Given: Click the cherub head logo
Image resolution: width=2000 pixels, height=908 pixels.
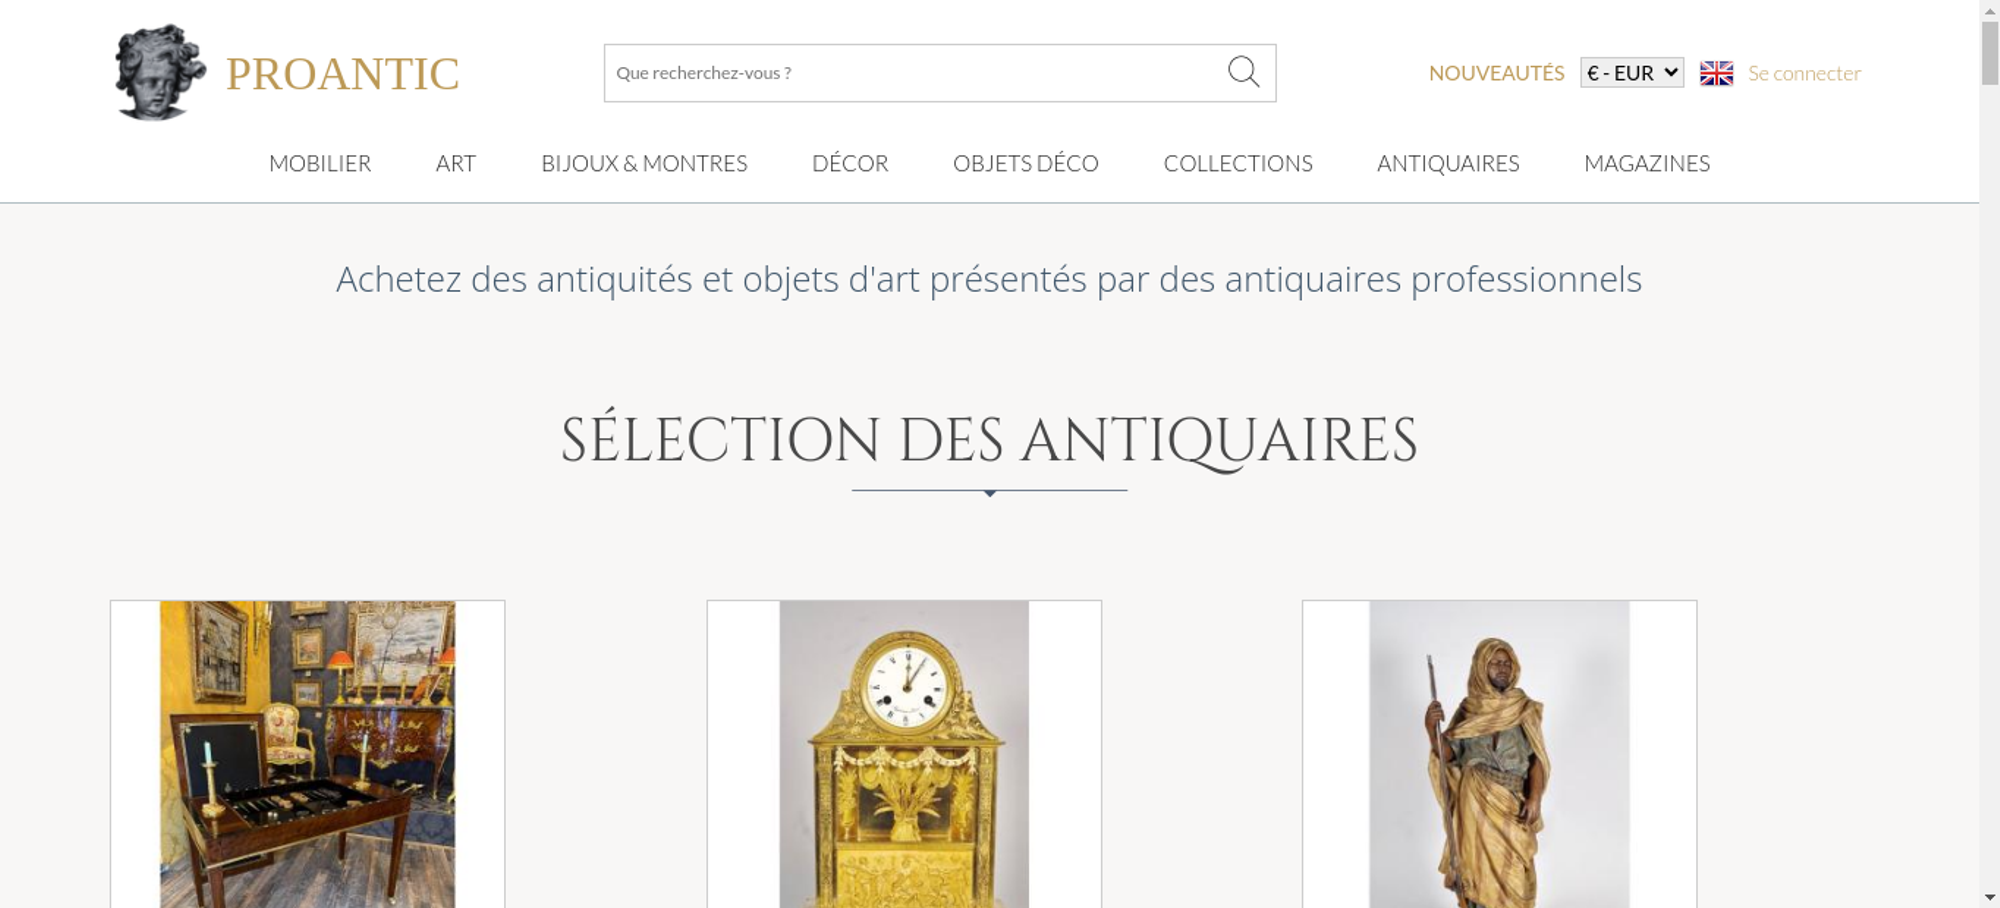Looking at the screenshot, I should click(x=160, y=72).
